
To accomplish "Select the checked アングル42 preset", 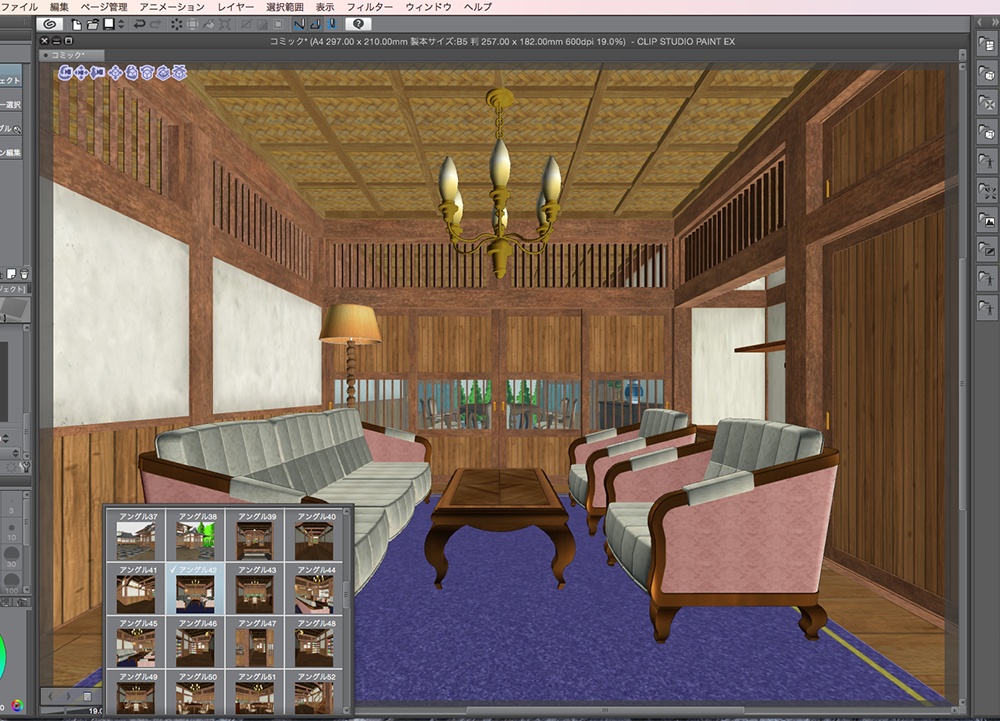I will tap(195, 588).
